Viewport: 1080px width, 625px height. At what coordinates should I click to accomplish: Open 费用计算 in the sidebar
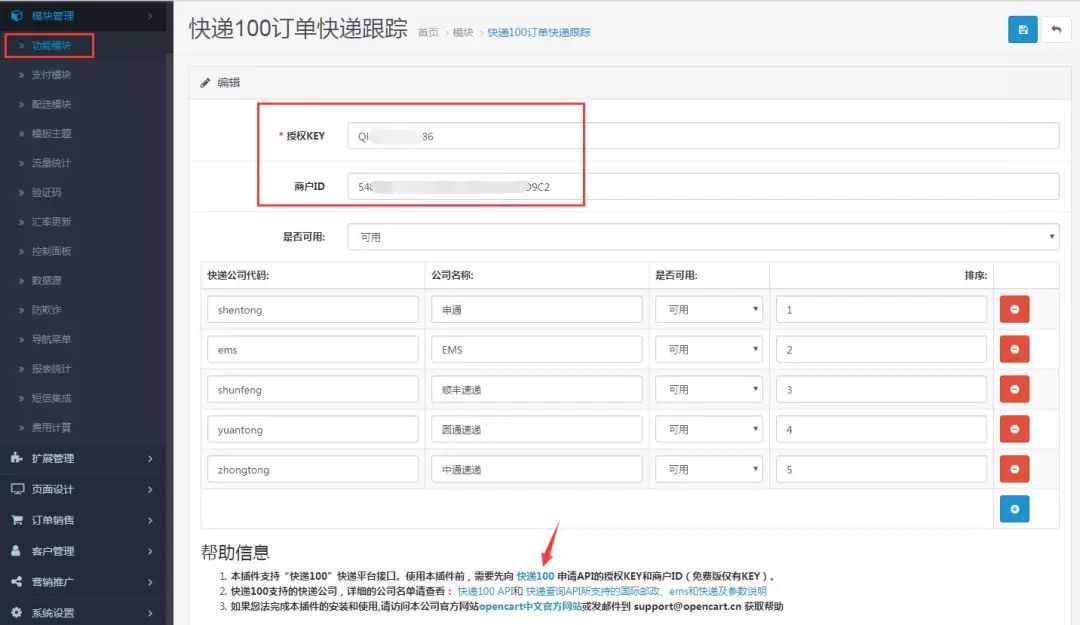(x=52, y=428)
